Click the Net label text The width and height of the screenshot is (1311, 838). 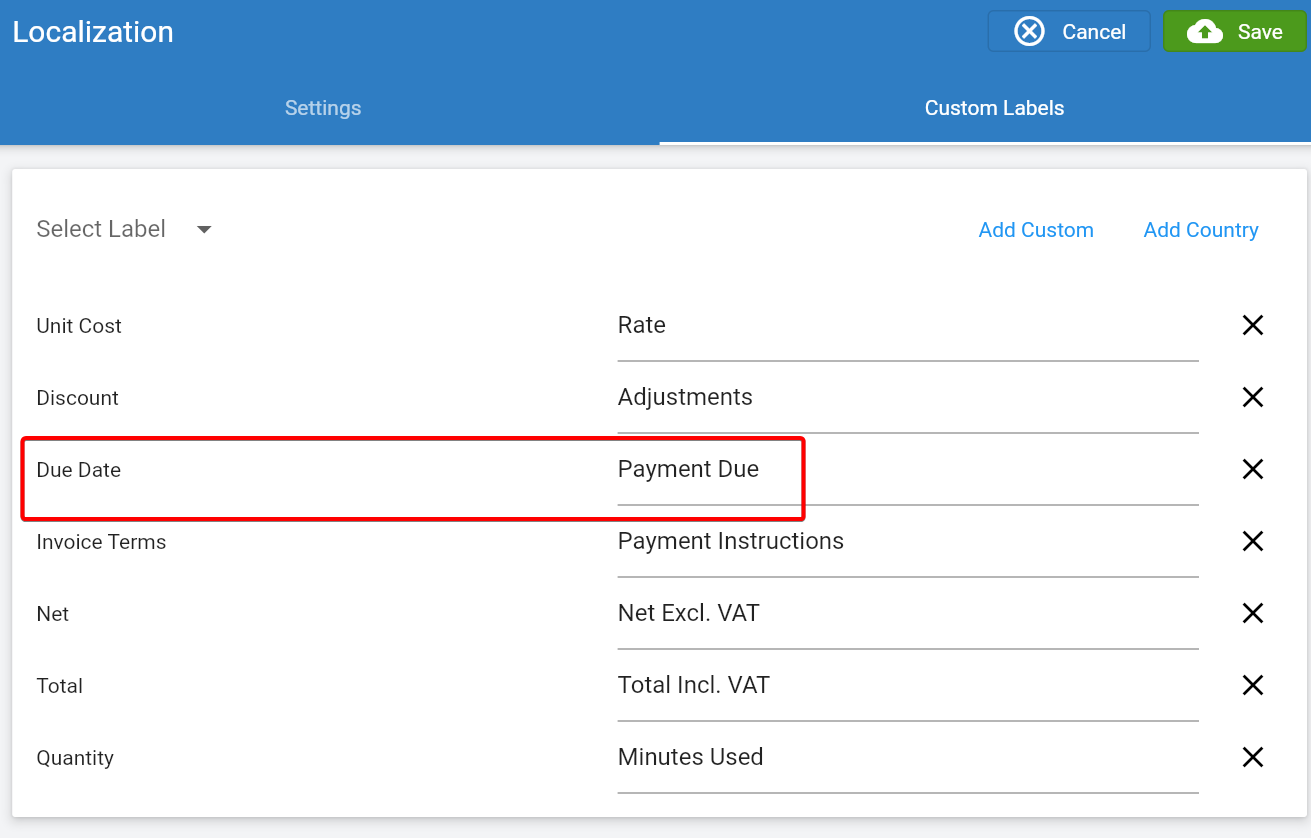52,614
